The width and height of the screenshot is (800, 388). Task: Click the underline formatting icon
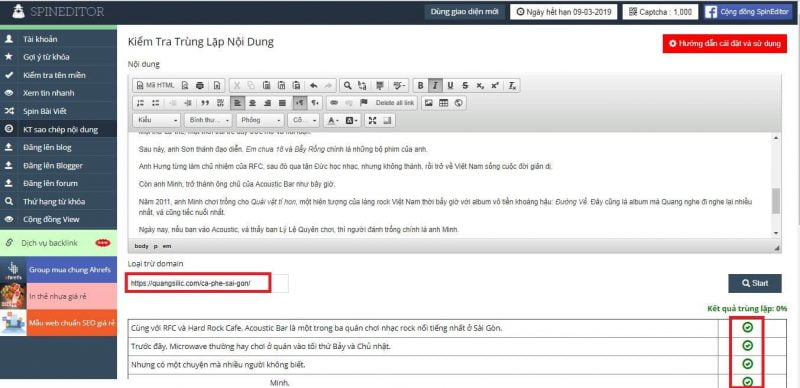[x=450, y=85]
